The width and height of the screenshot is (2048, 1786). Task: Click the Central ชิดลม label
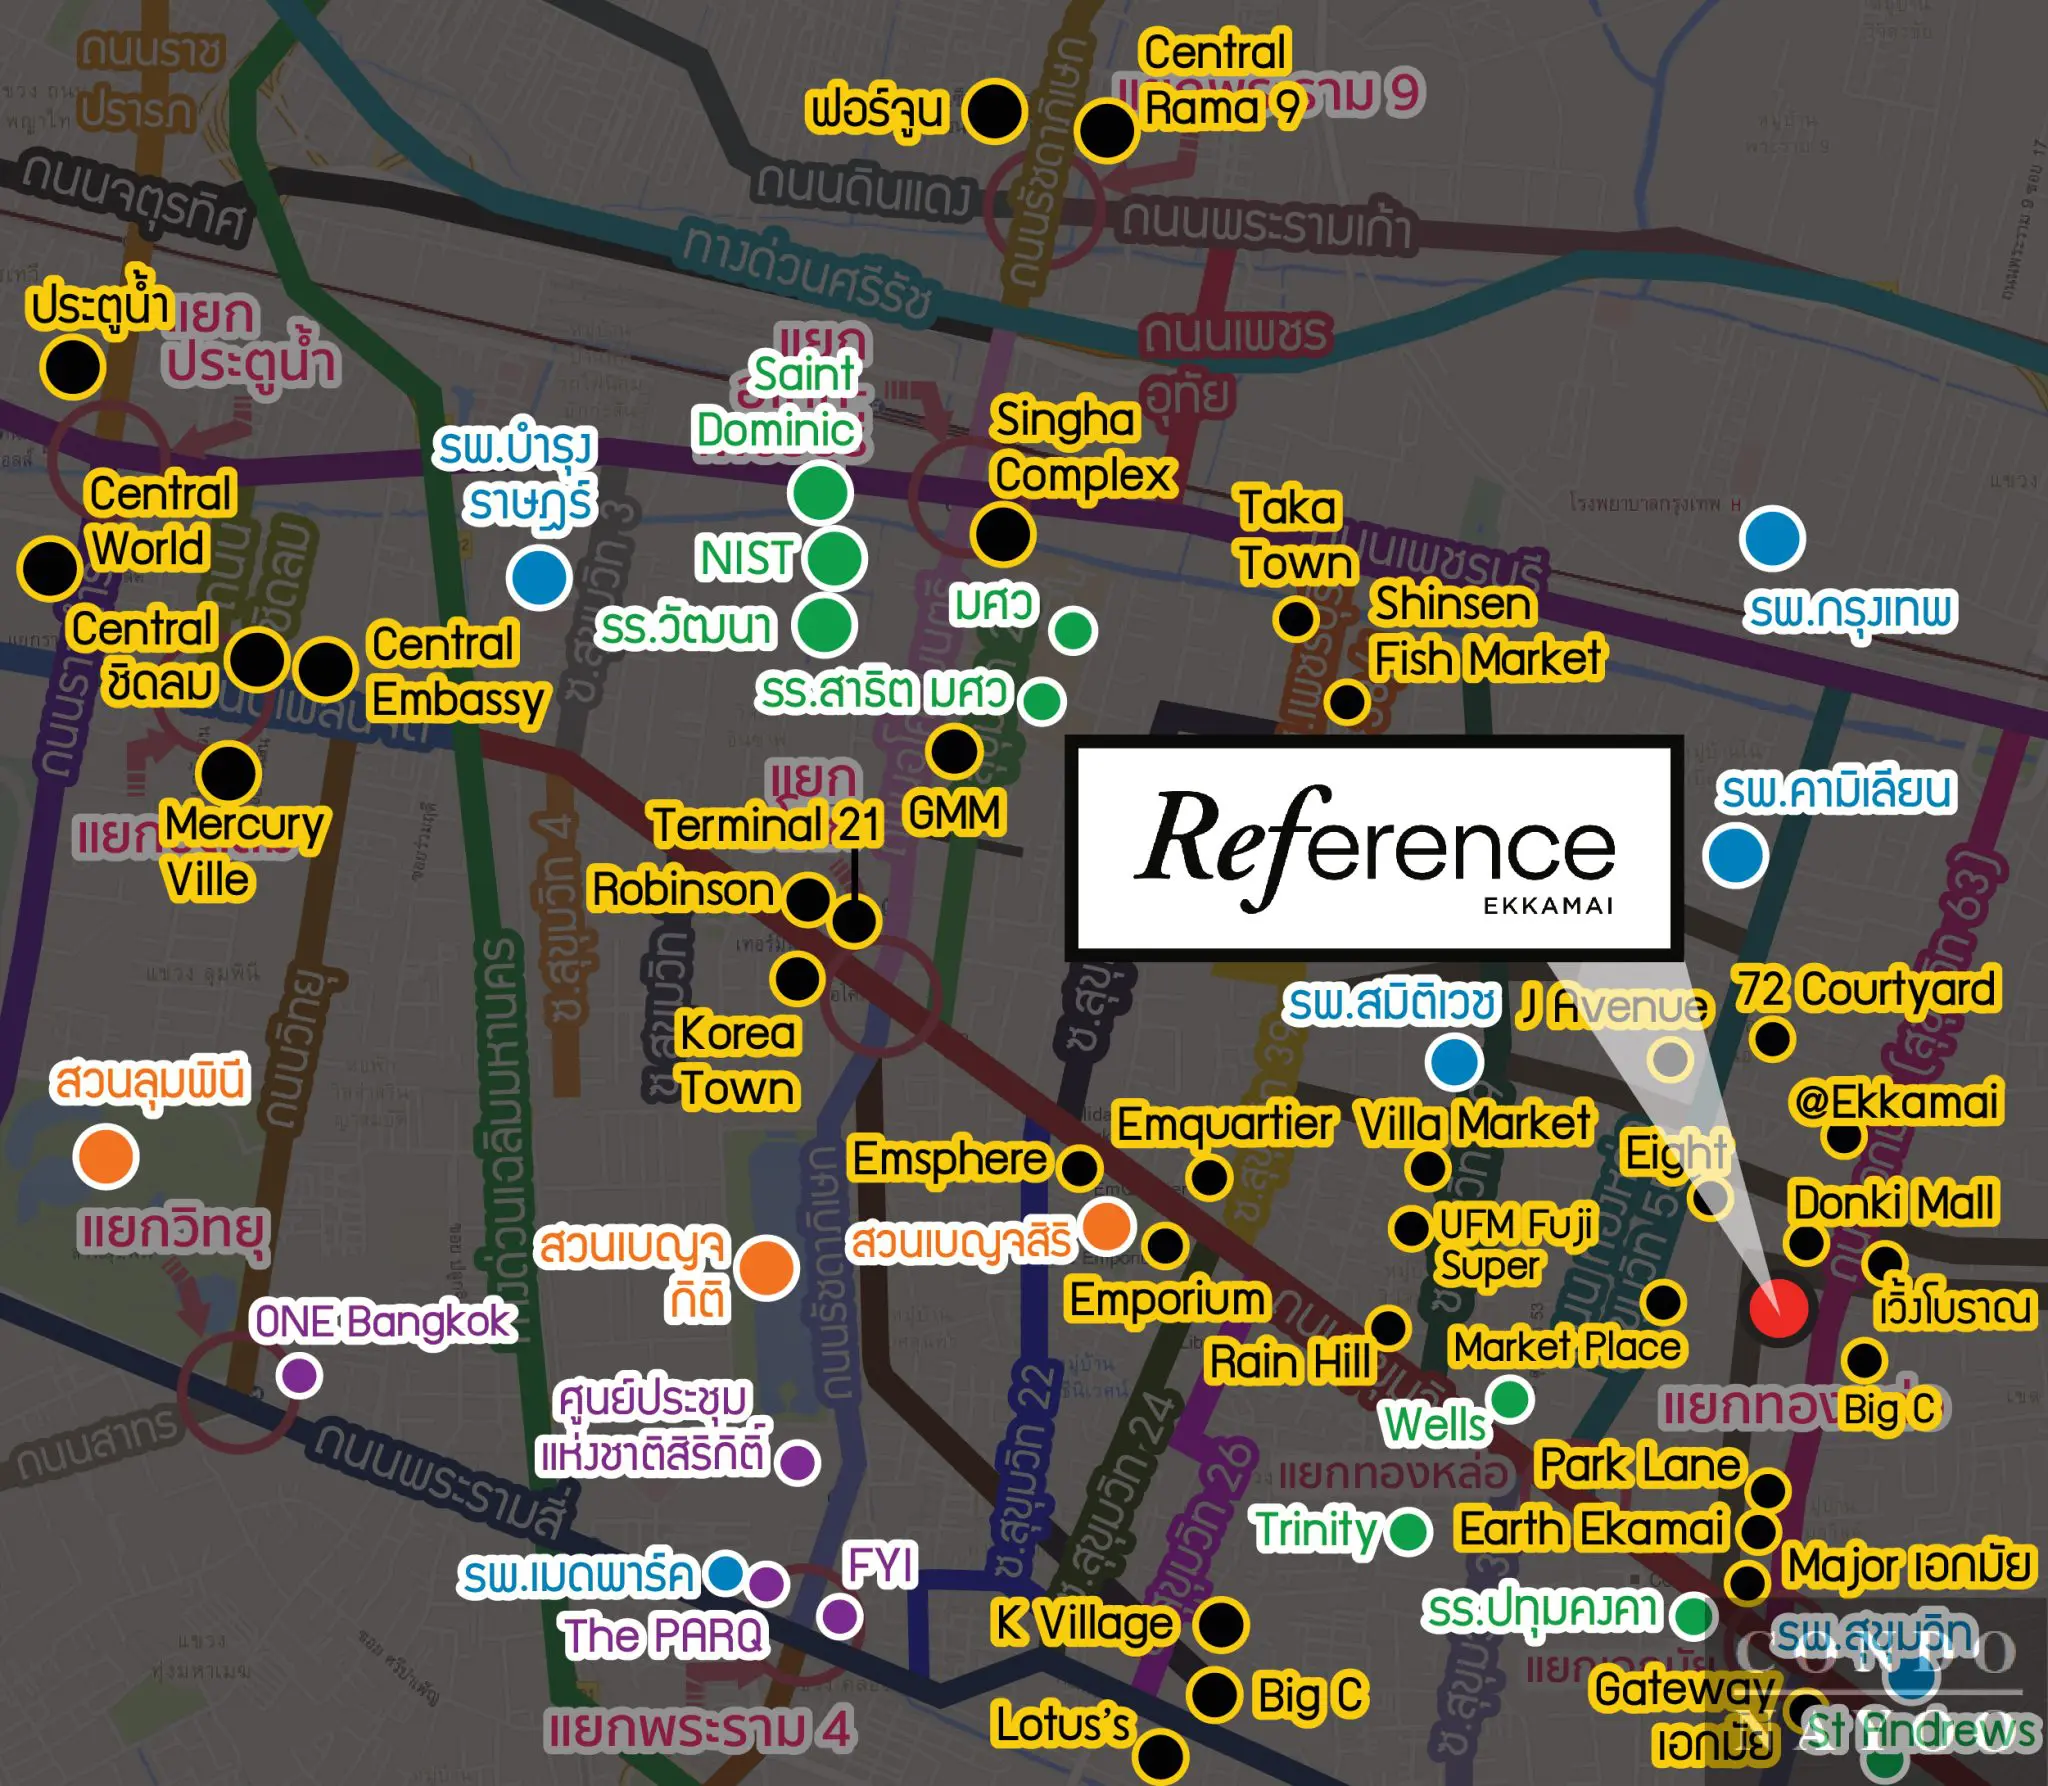144,656
